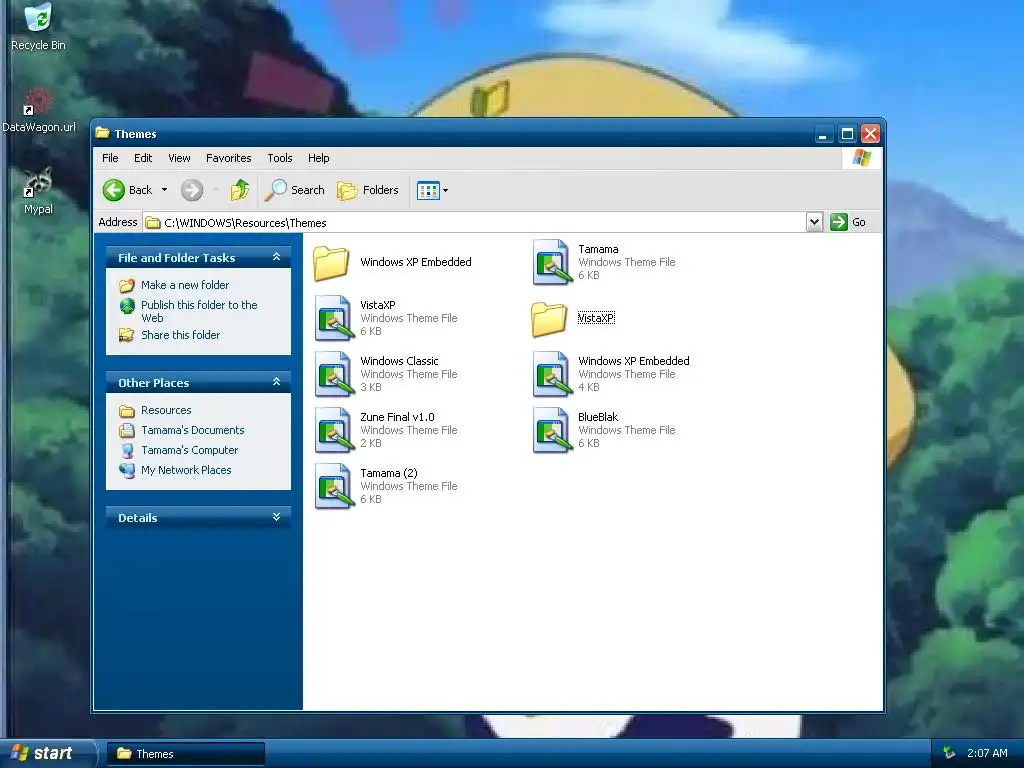
Task: Expand the Details section
Action: [x=276, y=517]
